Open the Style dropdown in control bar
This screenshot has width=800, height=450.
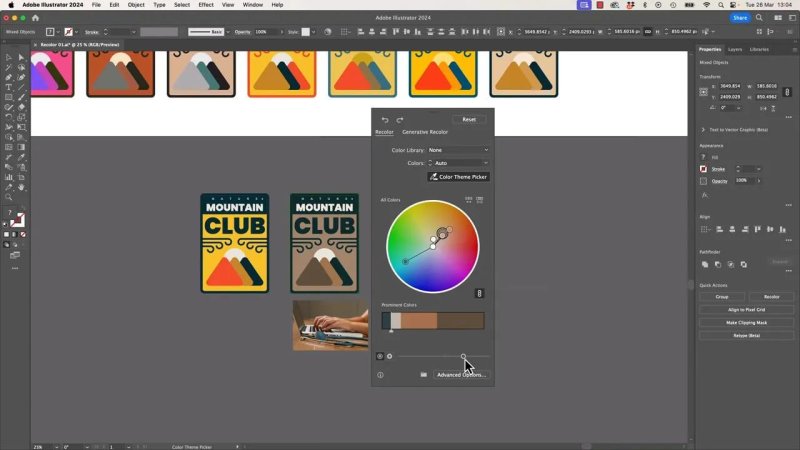pos(313,32)
